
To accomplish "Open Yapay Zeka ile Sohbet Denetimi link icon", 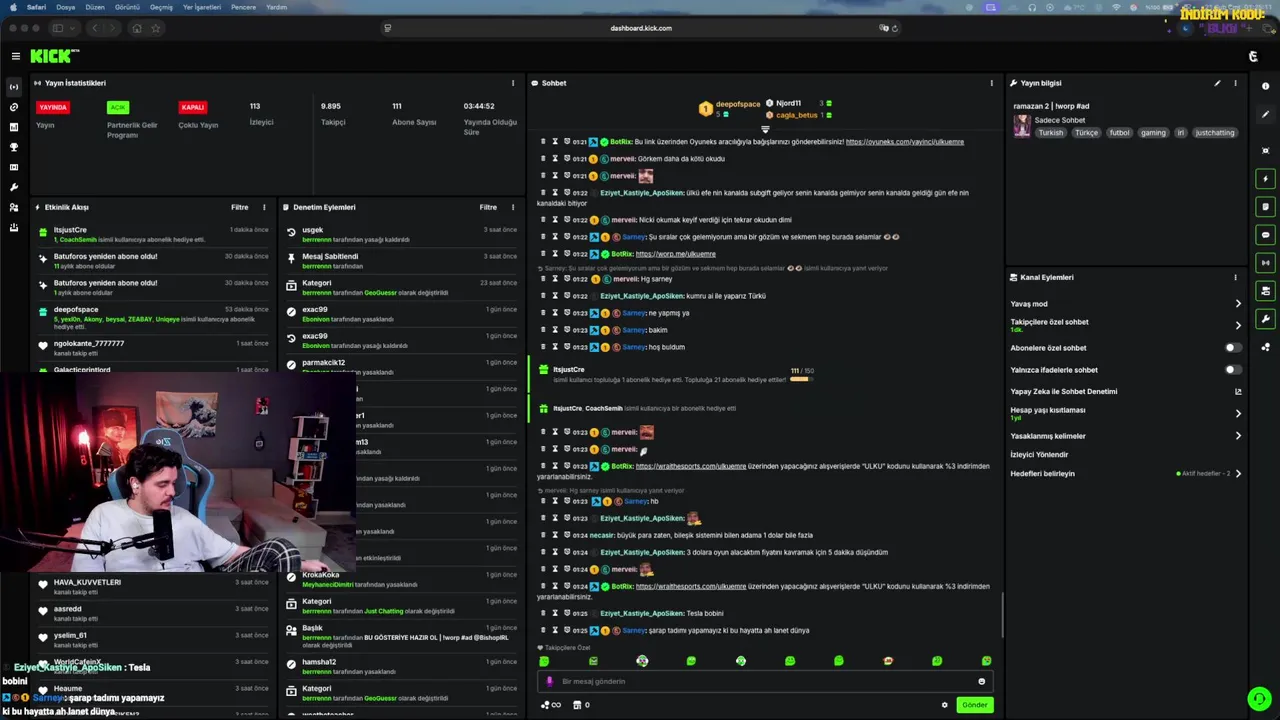I will (1238, 392).
